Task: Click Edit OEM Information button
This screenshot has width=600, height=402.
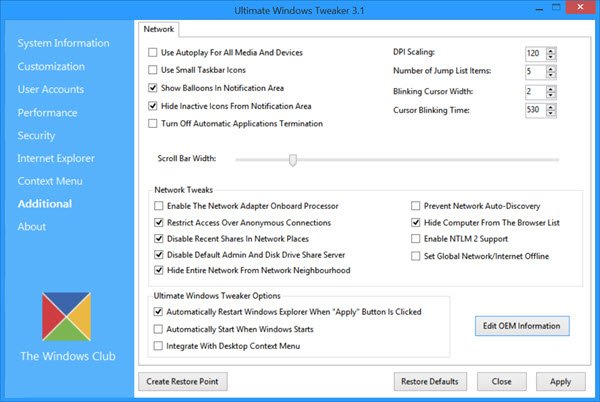Action: pos(520,326)
